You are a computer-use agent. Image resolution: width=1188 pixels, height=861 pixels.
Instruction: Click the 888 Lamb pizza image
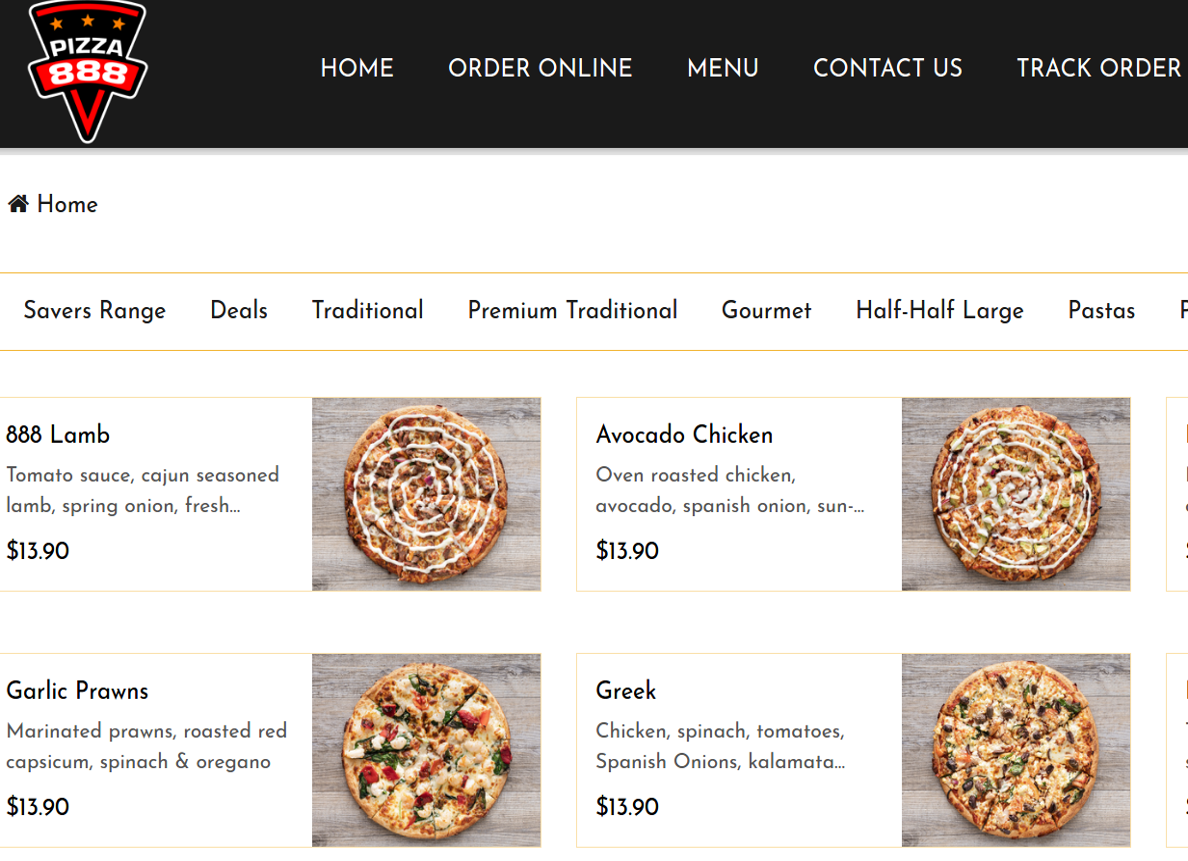pyautogui.click(x=427, y=494)
